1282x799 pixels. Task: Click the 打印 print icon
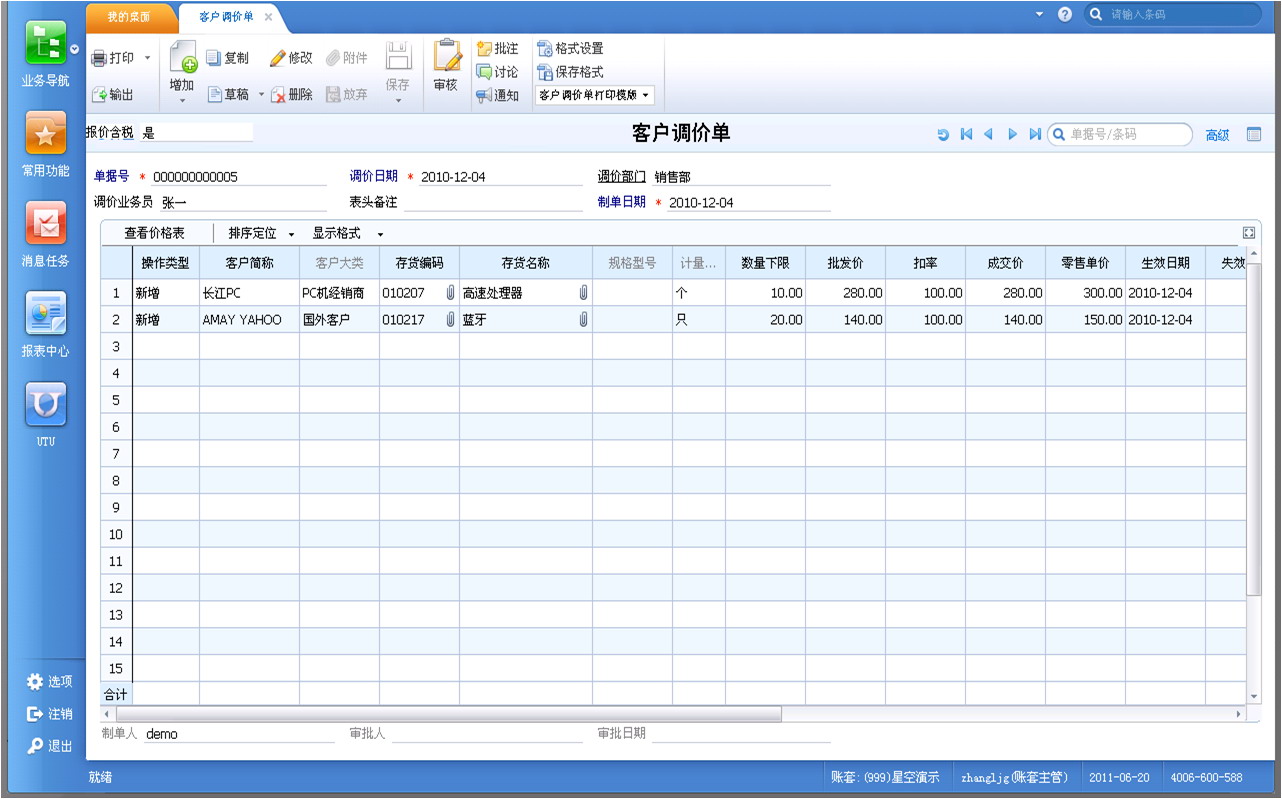(99, 58)
